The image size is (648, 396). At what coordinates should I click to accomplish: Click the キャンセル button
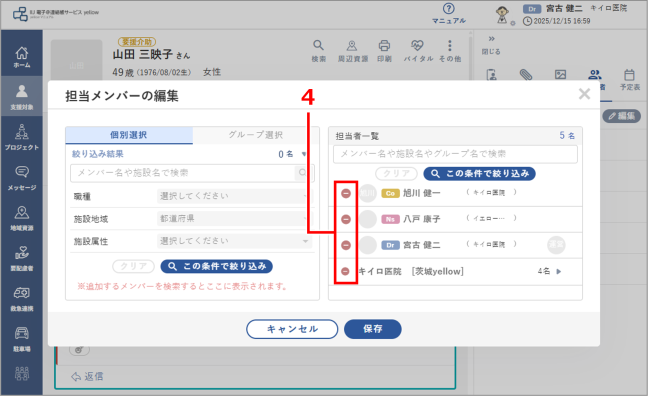click(292, 329)
